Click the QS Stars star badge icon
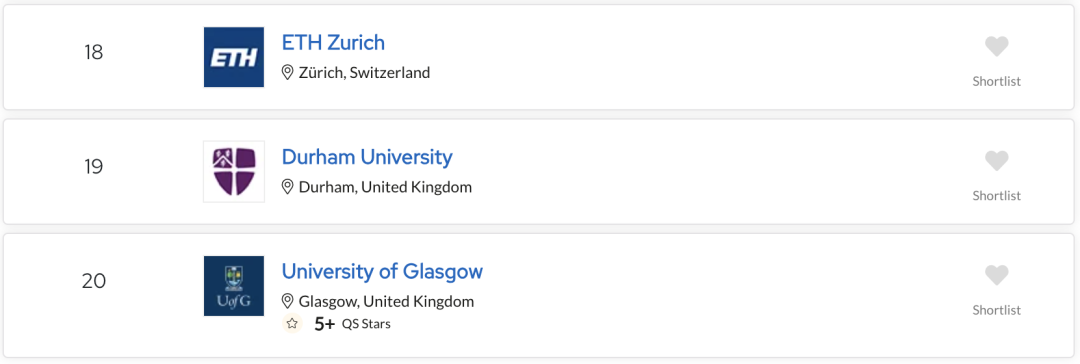Screen dimensions: 1080x364 292,323
